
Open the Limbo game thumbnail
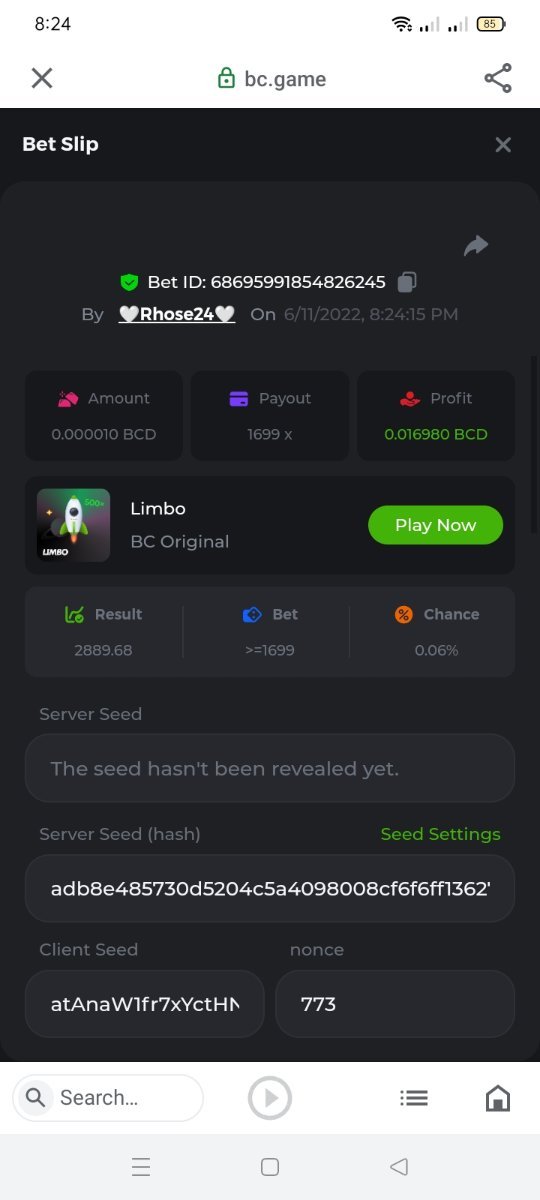(x=73, y=525)
